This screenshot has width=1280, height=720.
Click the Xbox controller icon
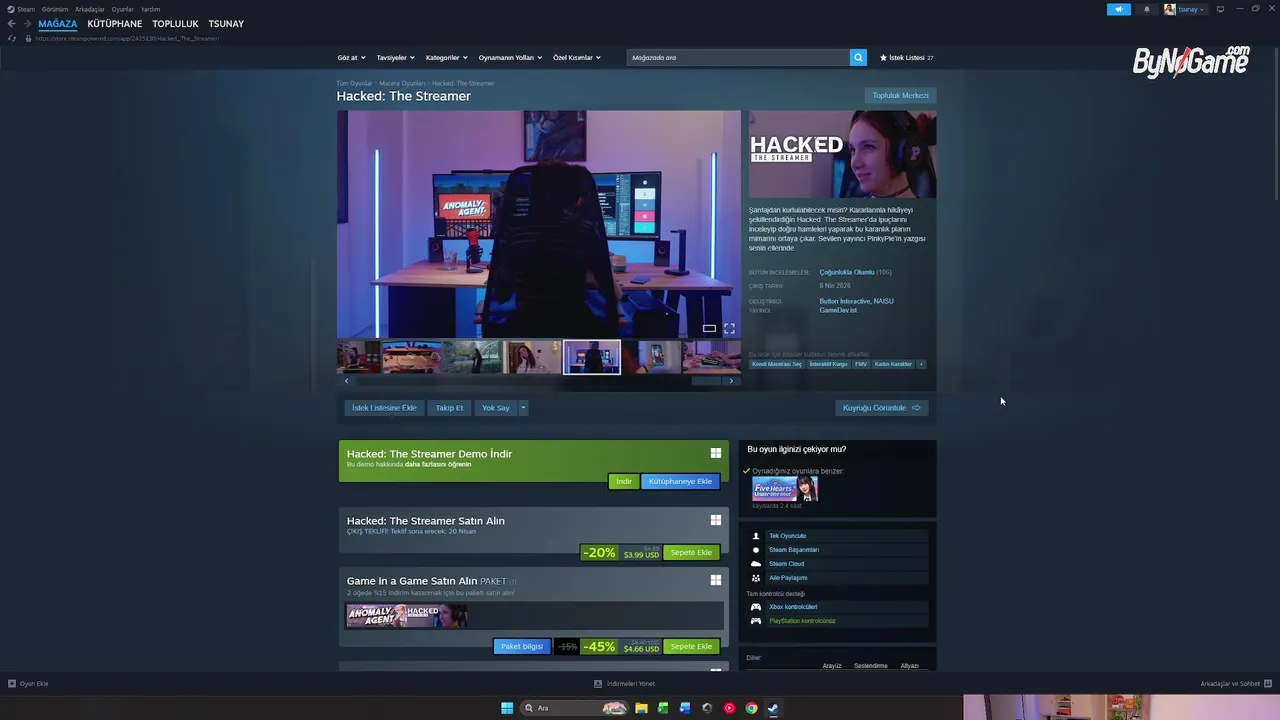[756, 607]
